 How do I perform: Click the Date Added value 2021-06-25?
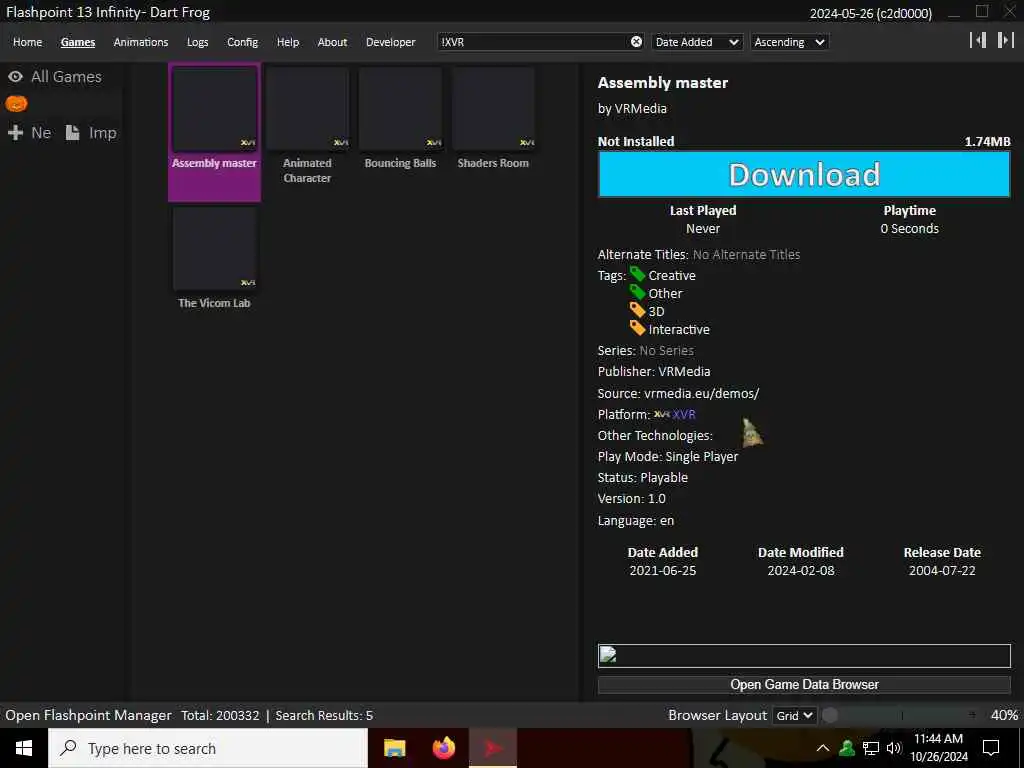(662, 570)
